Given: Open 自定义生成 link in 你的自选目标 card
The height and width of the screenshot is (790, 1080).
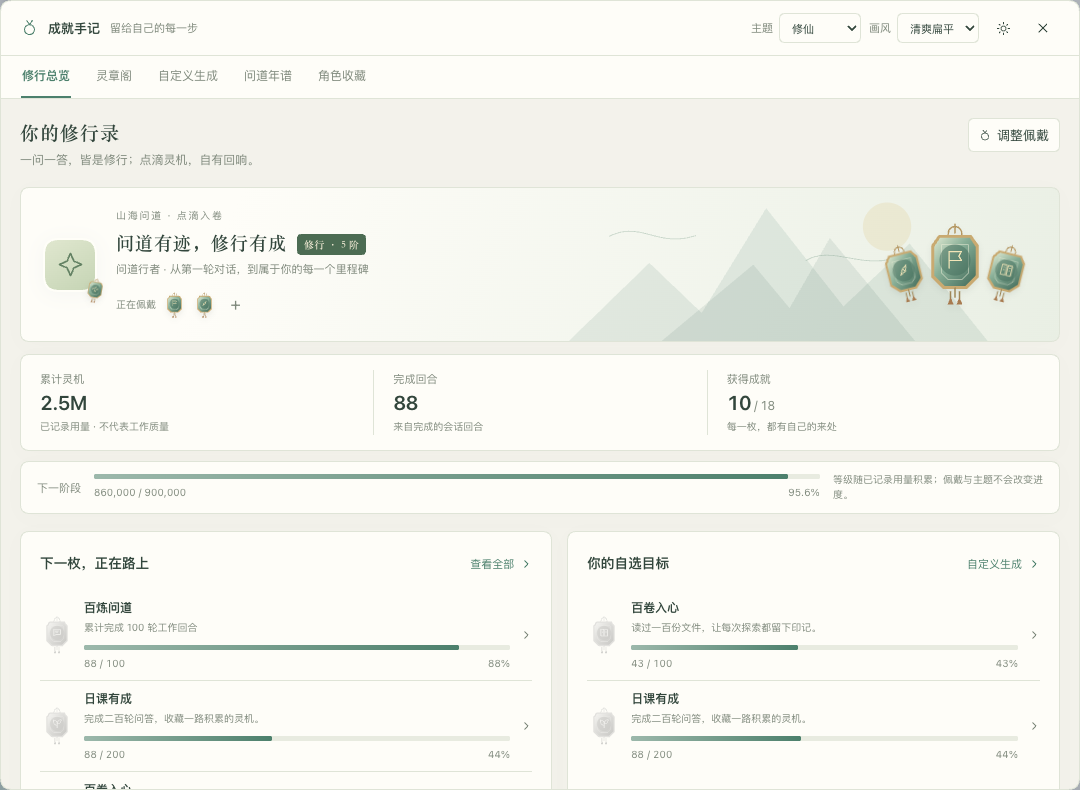Looking at the screenshot, I should pyautogui.click(x=994, y=564).
